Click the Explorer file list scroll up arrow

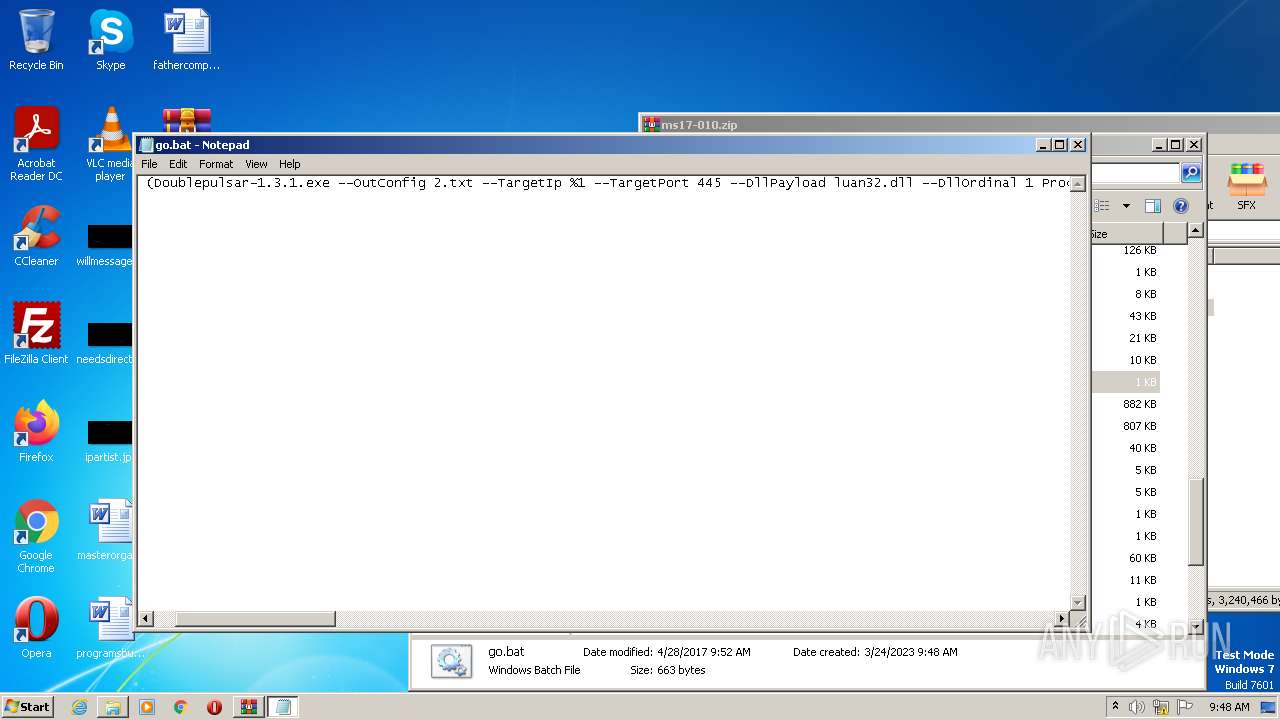[x=1195, y=232]
